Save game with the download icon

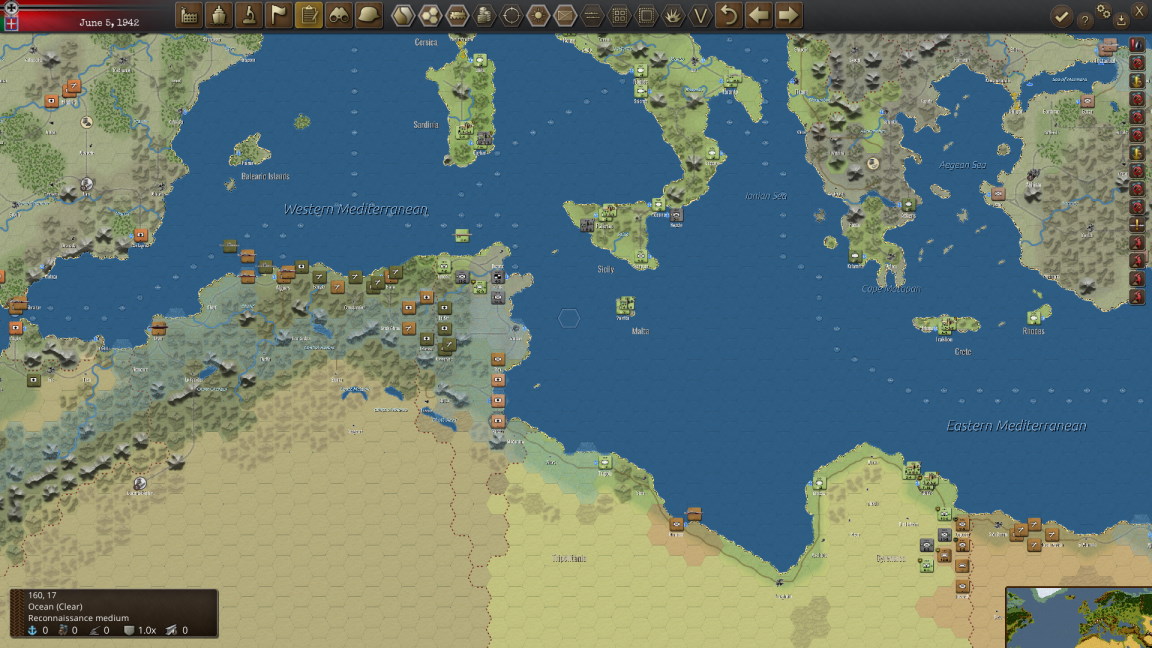pos(1121,21)
